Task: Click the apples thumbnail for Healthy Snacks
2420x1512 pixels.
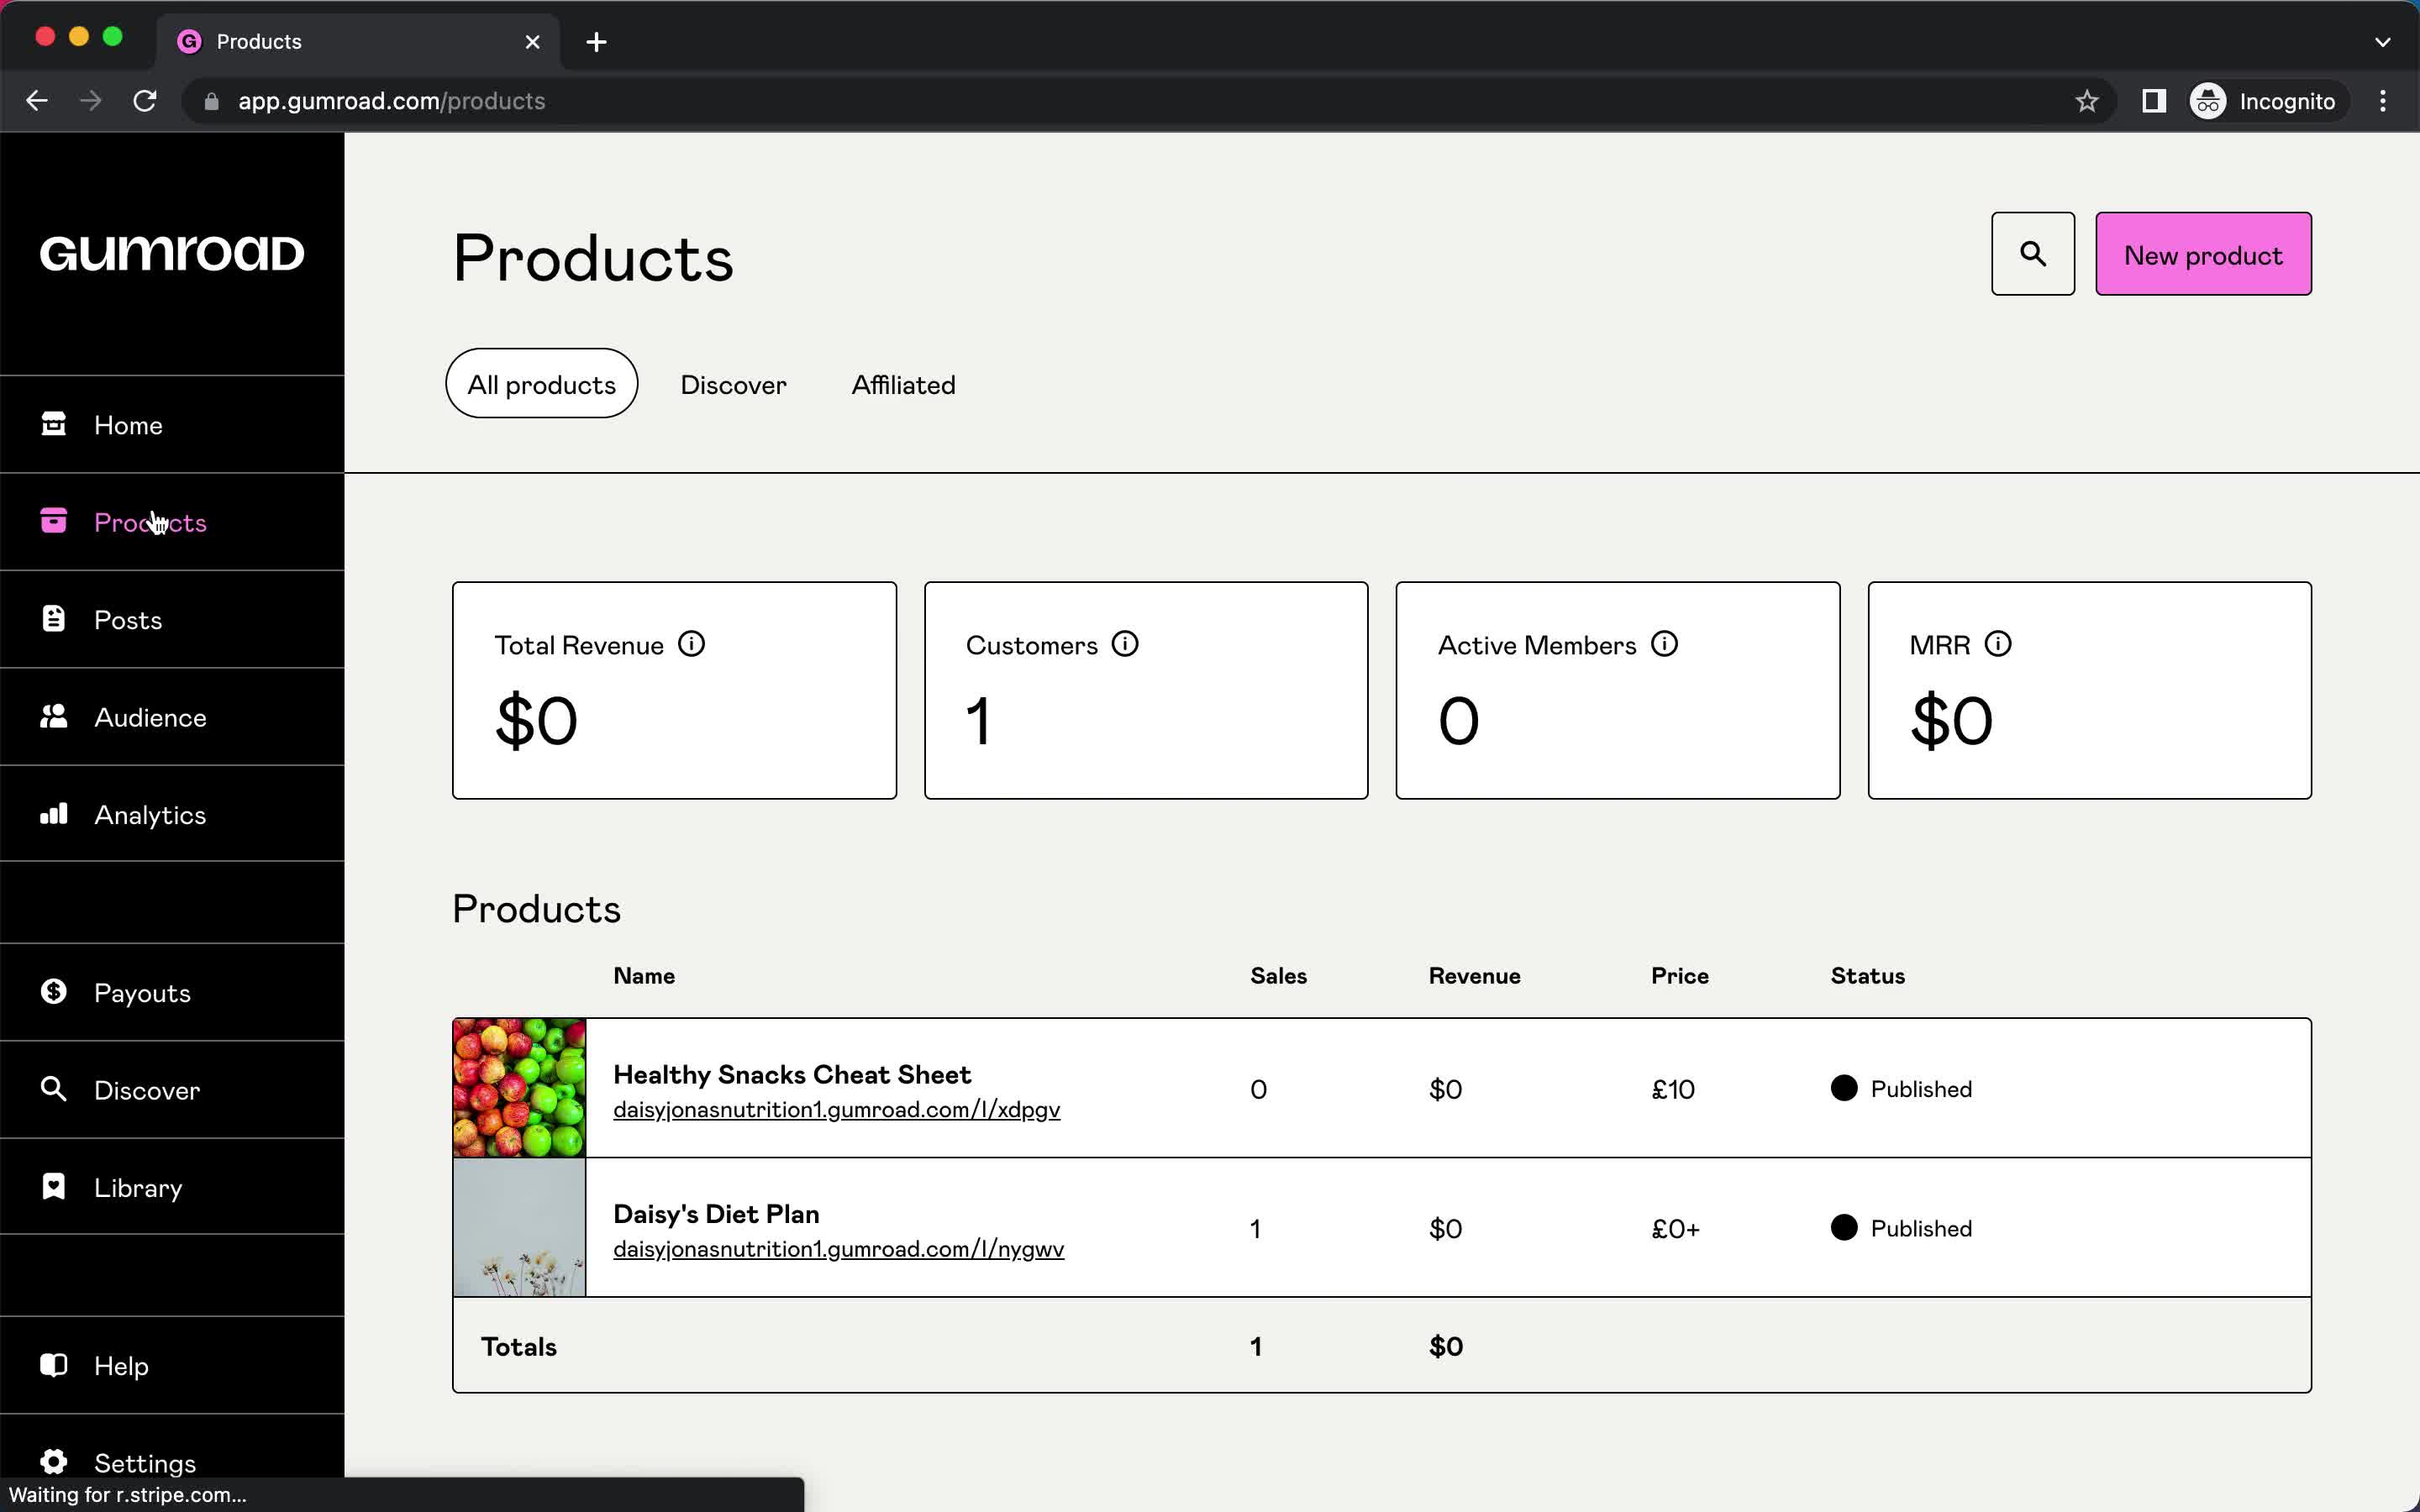Action: (x=519, y=1088)
